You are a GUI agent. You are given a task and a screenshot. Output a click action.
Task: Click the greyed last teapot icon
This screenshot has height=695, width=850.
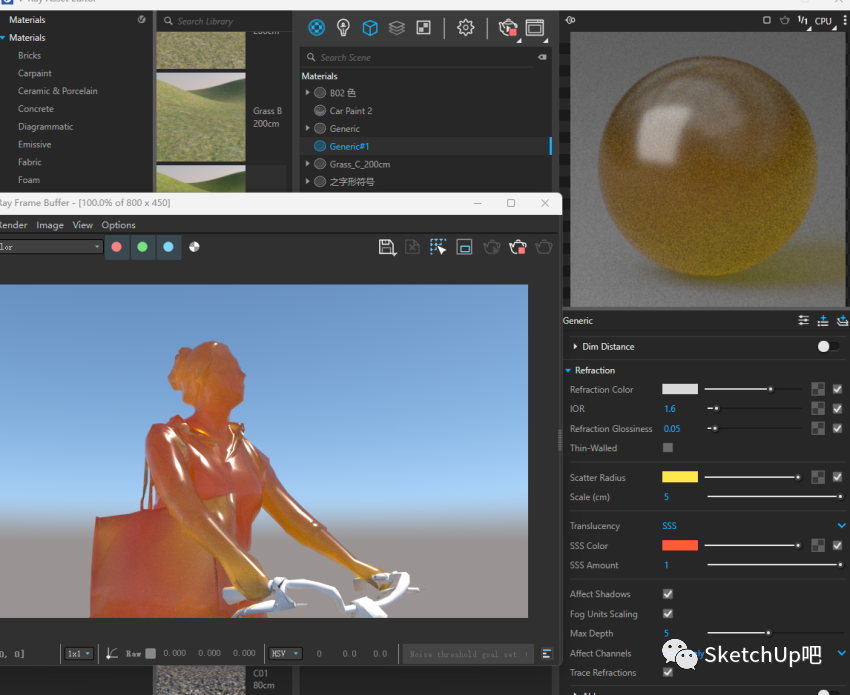(x=544, y=247)
